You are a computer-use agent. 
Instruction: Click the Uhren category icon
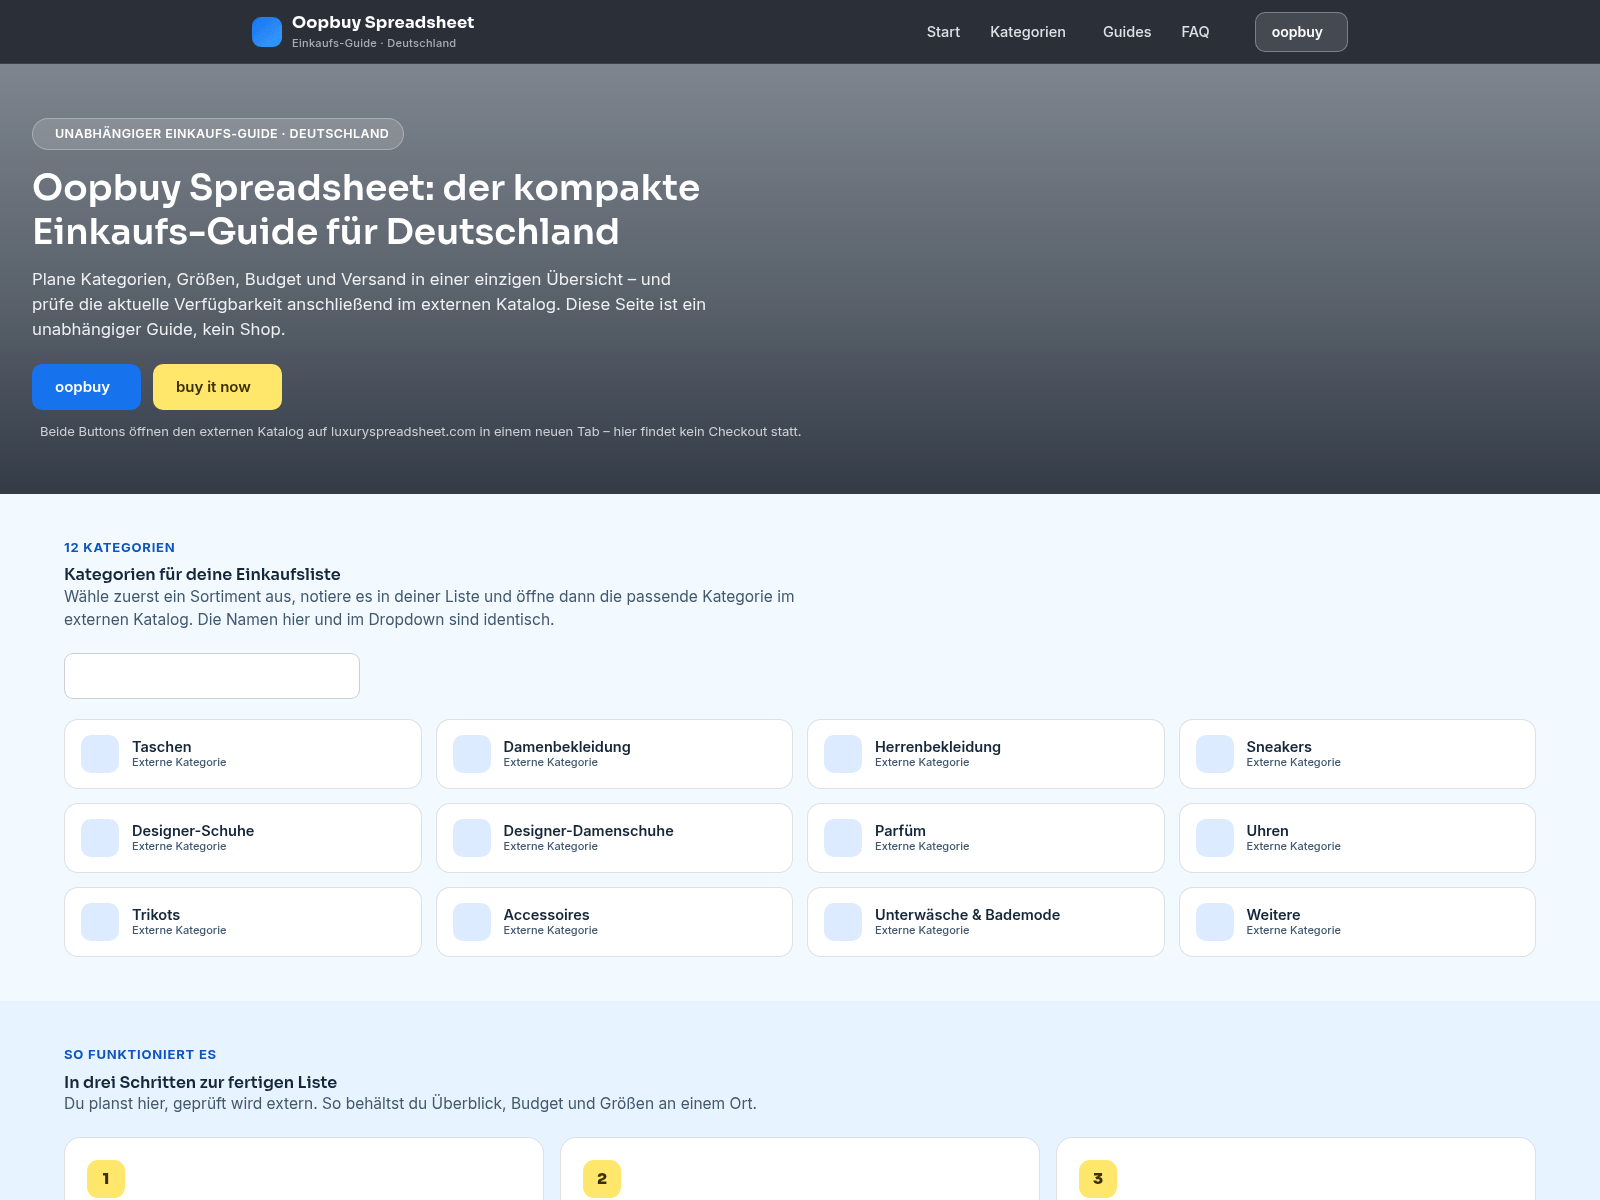[1215, 838]
